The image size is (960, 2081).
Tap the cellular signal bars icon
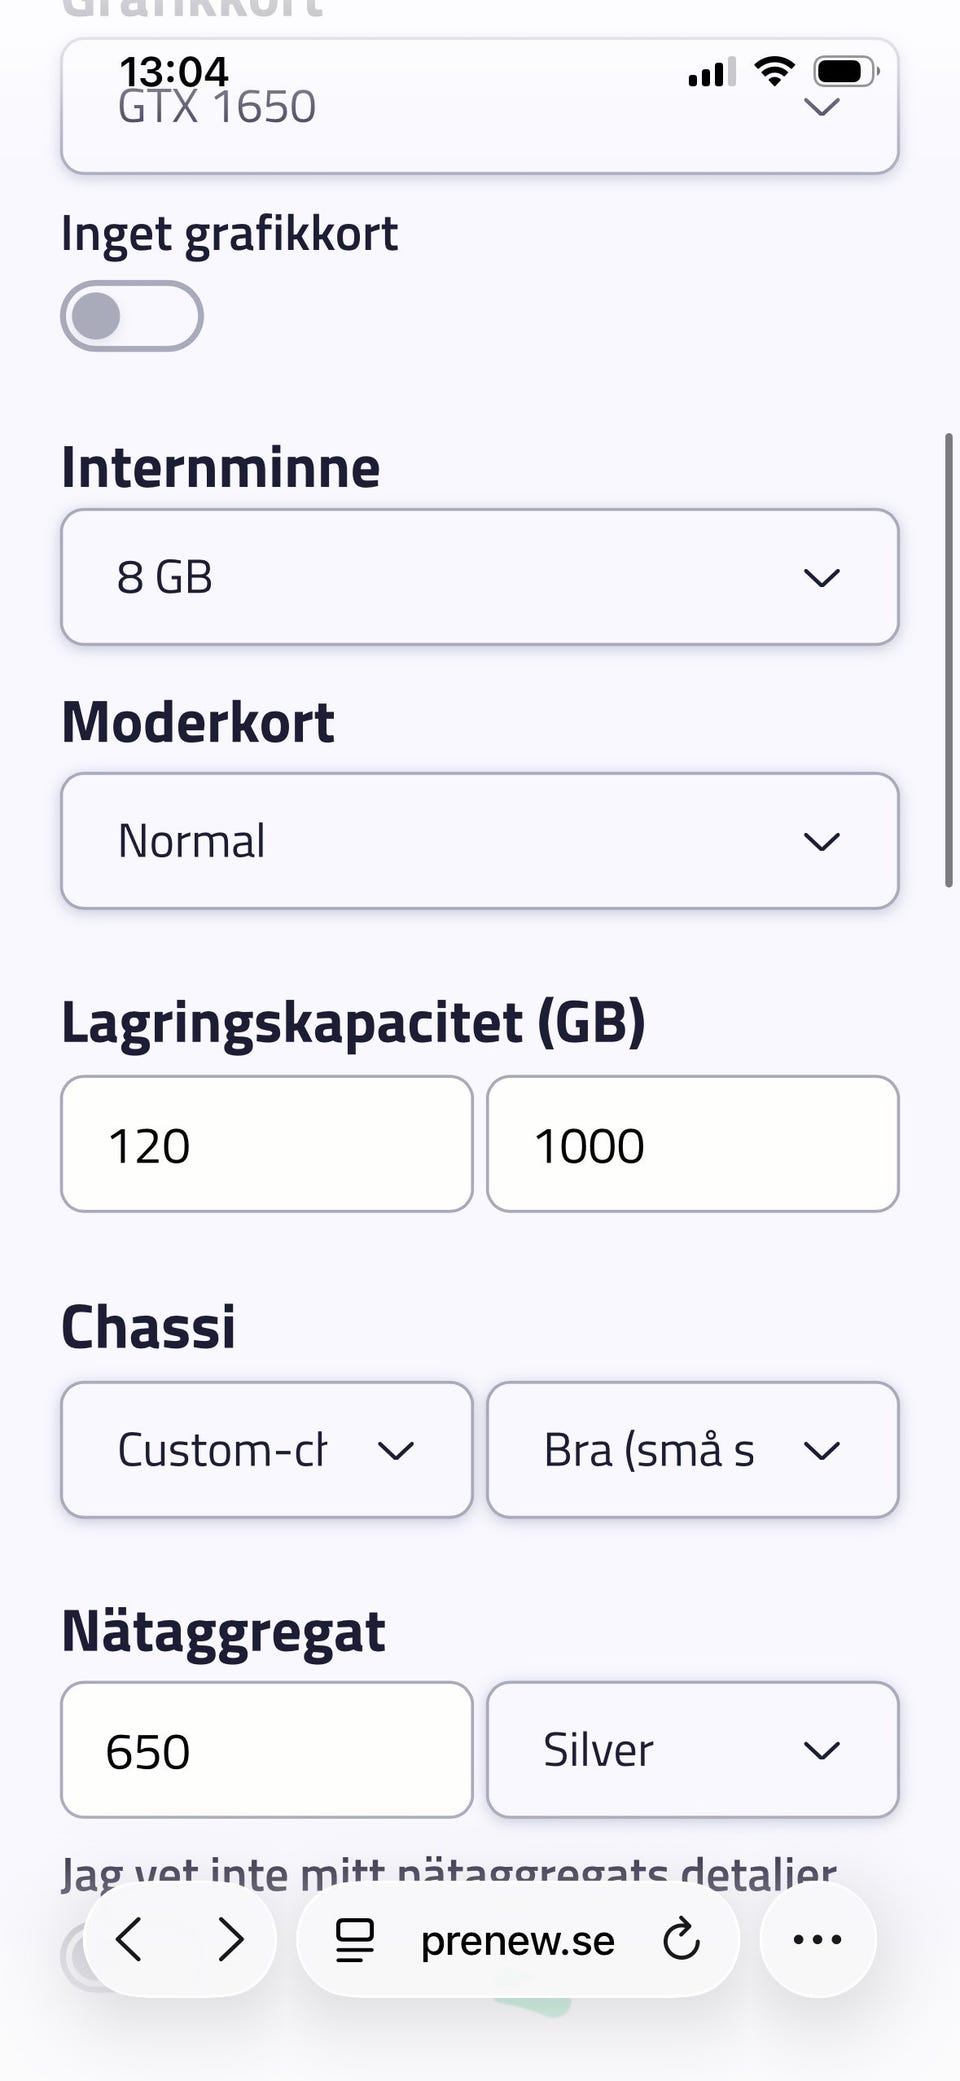point(711,72)
